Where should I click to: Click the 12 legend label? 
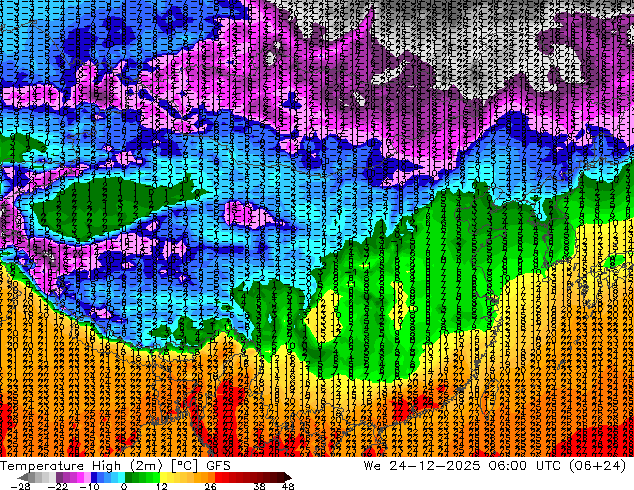point(162,486)
